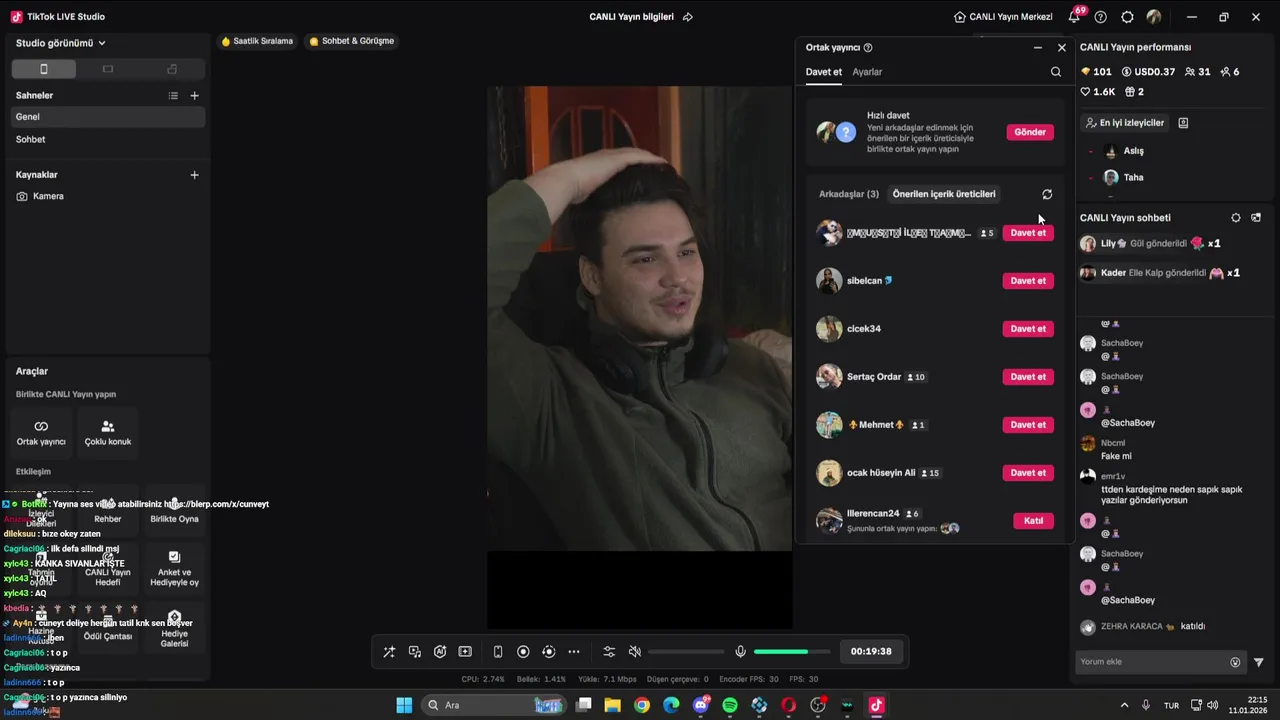
Task: Open the chat filter funnel icon
Action: 1259,662
